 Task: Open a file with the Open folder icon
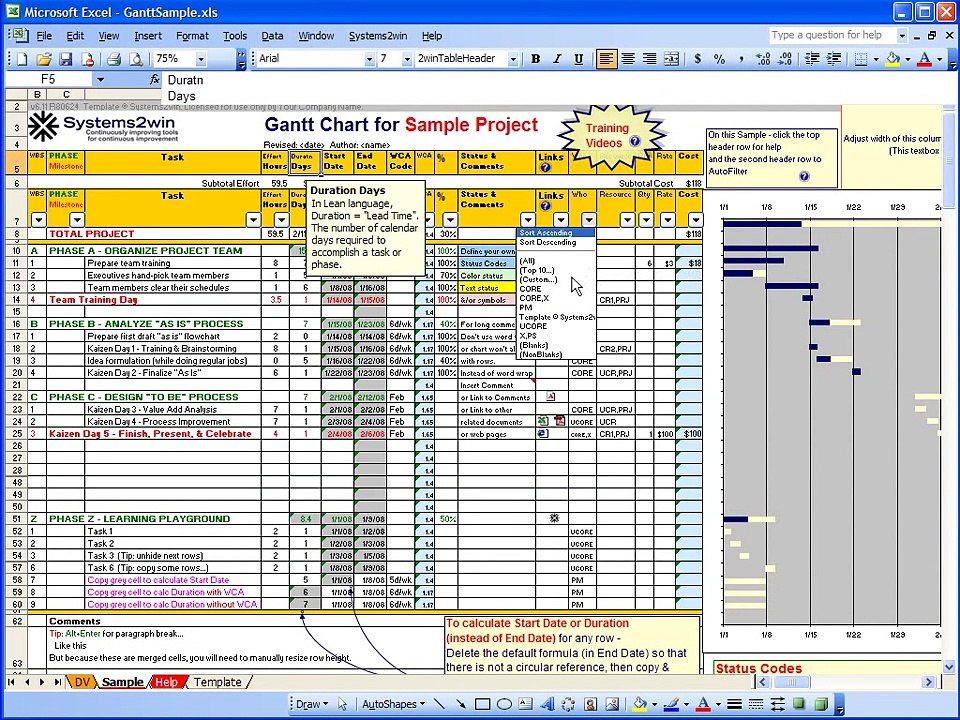pyautogui.click(x=43, y=59)
